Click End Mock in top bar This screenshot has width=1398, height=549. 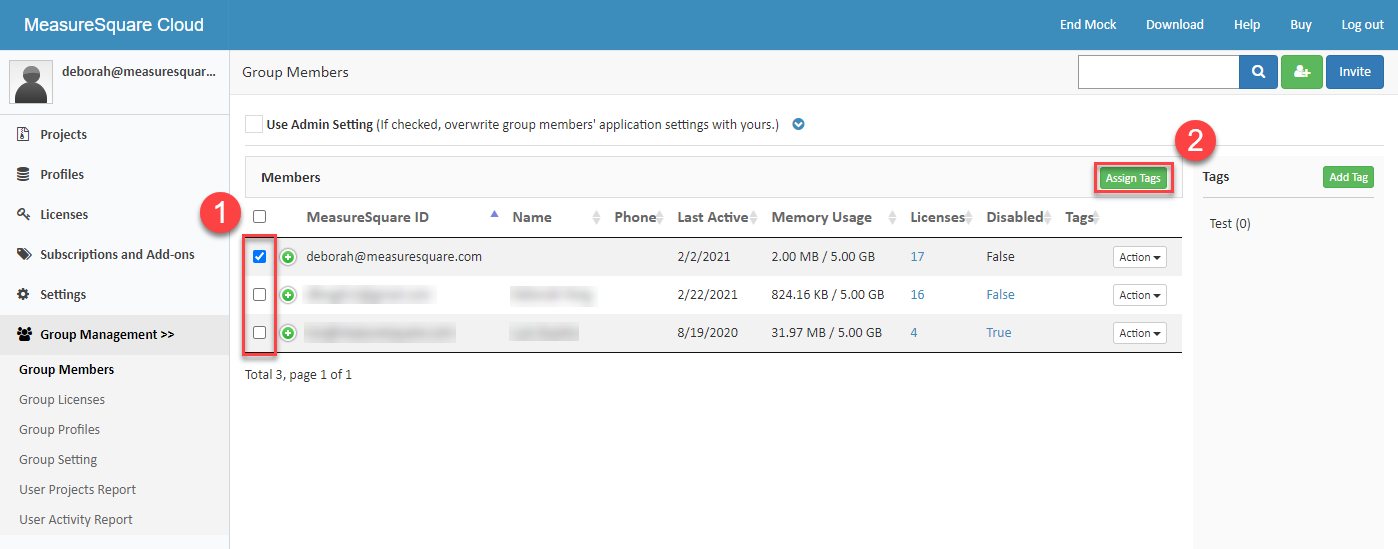(1088, 24)
